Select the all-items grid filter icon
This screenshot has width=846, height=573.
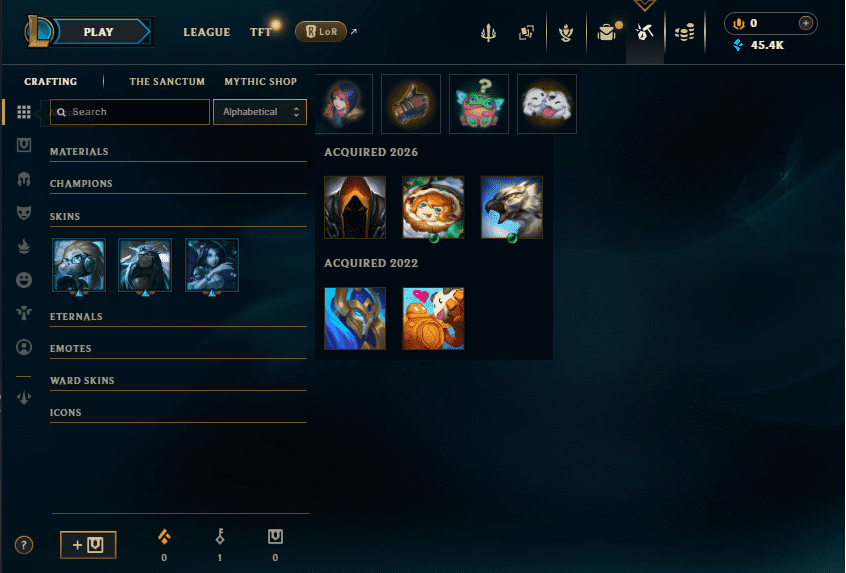click(24, 112)
